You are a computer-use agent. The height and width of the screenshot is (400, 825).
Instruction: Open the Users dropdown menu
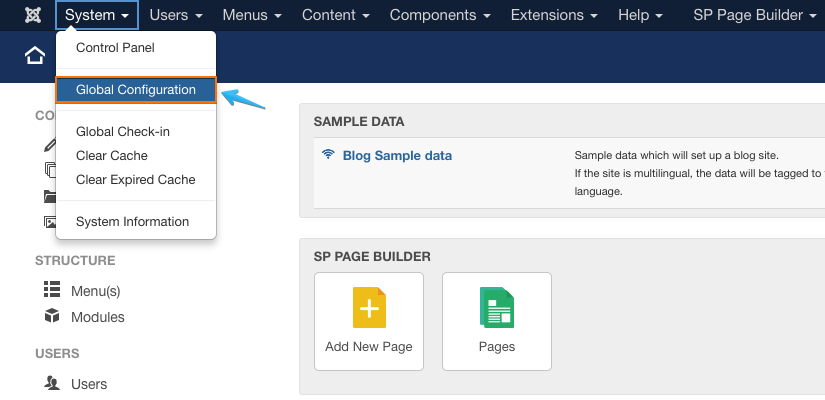[x=176, y=15]
